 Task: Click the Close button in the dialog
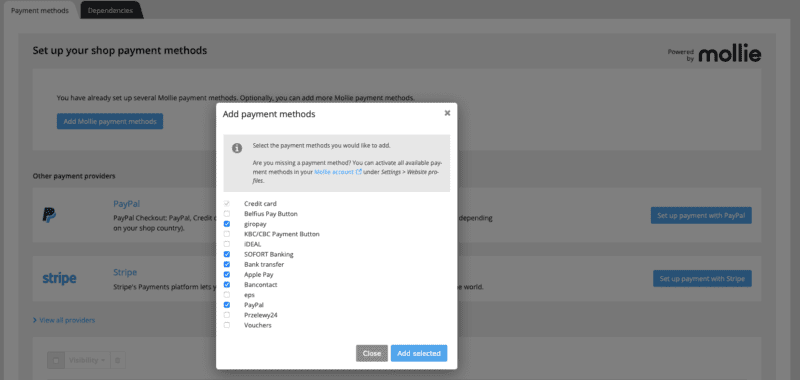[372, 353]
